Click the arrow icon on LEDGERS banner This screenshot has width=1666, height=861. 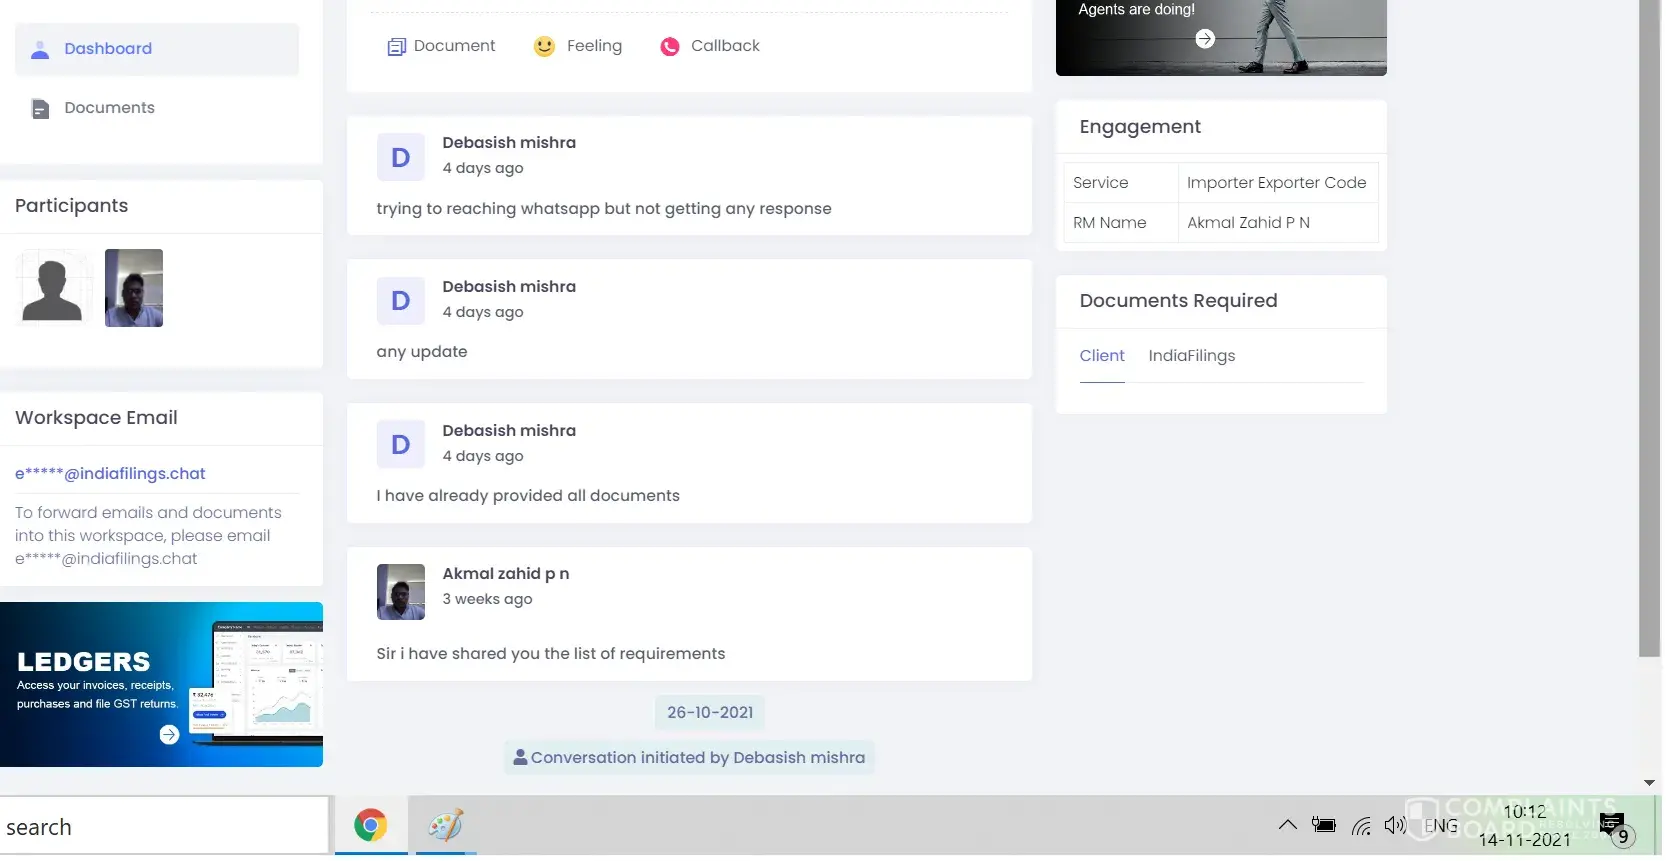[x=169, y=735]
